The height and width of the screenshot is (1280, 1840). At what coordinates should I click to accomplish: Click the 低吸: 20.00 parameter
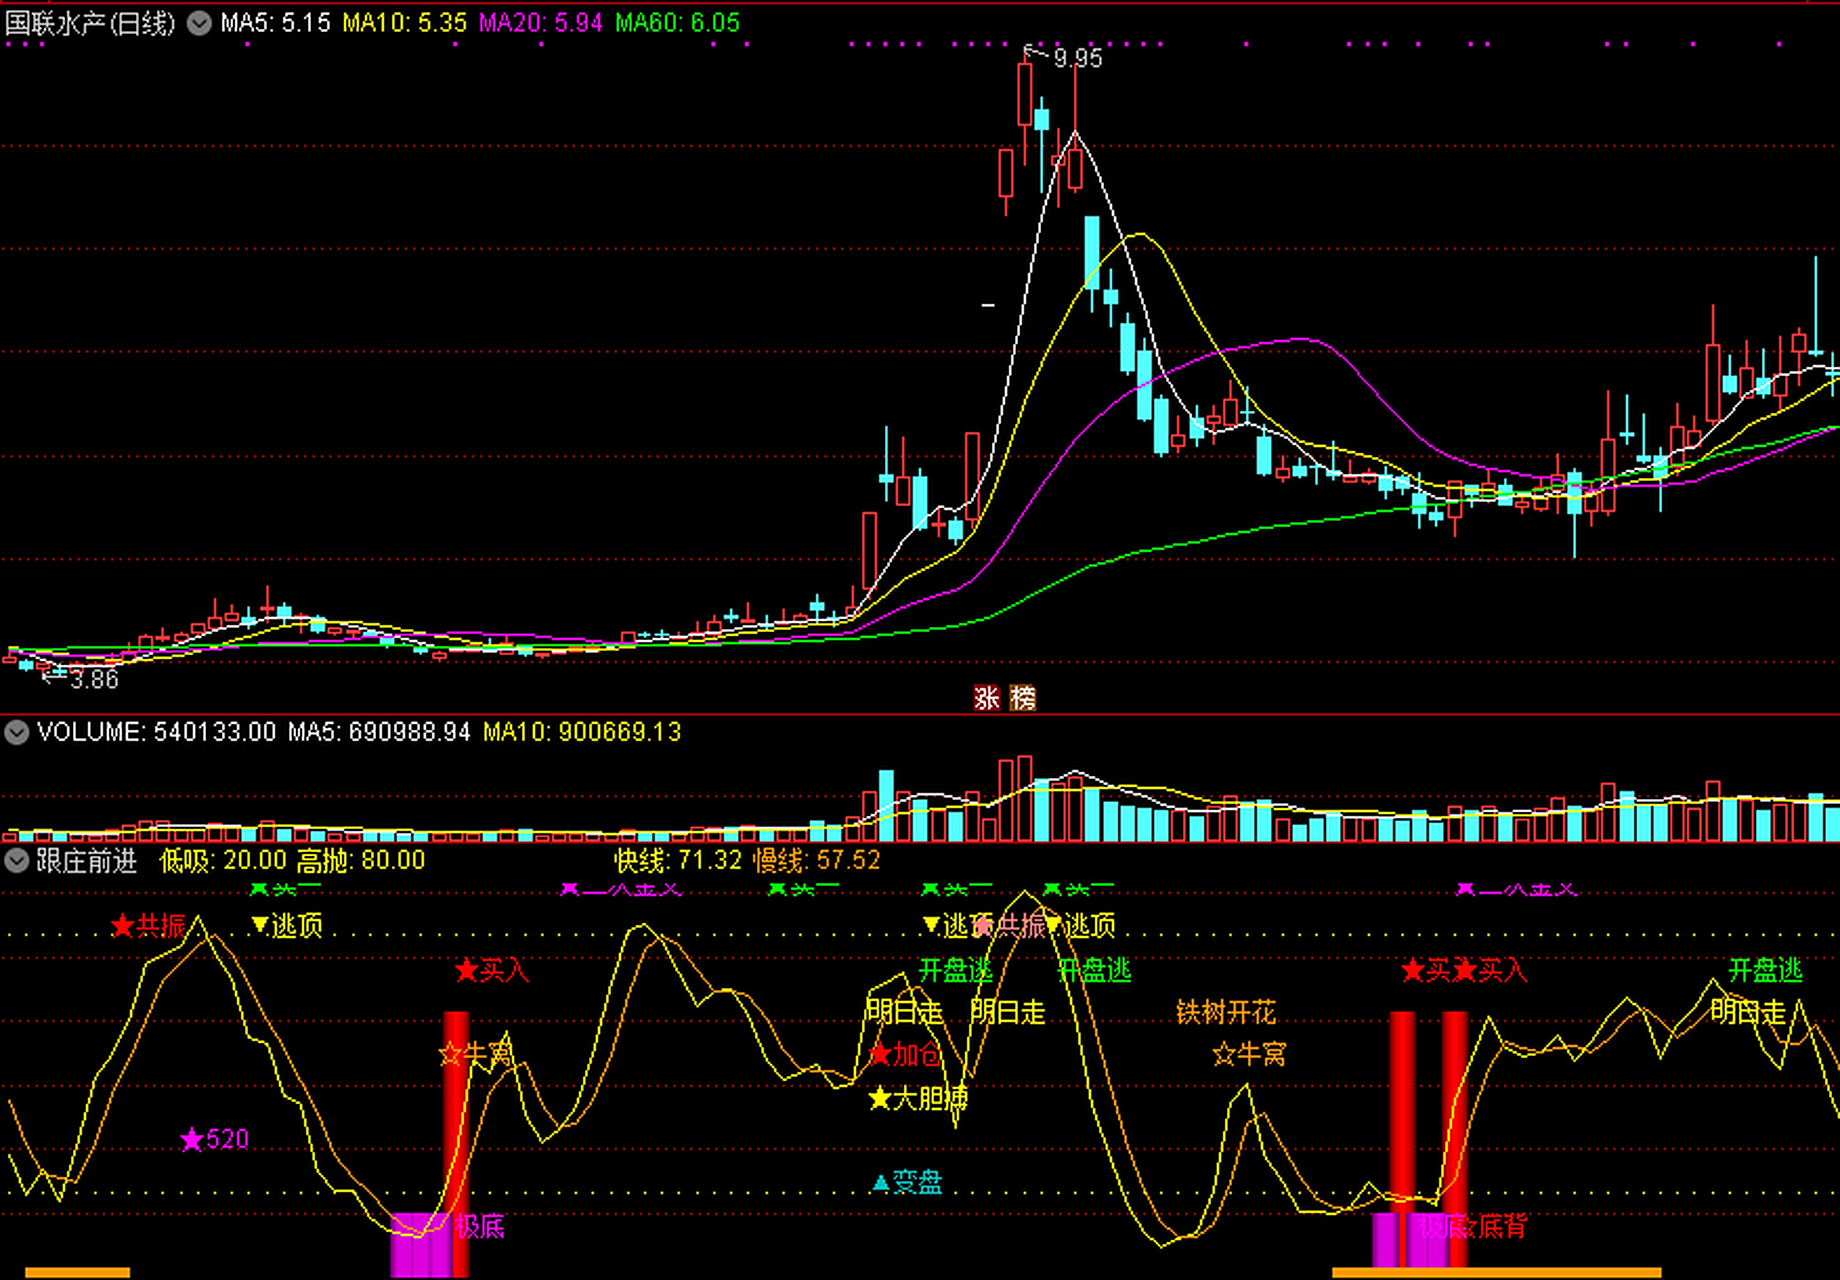(223, 860)
